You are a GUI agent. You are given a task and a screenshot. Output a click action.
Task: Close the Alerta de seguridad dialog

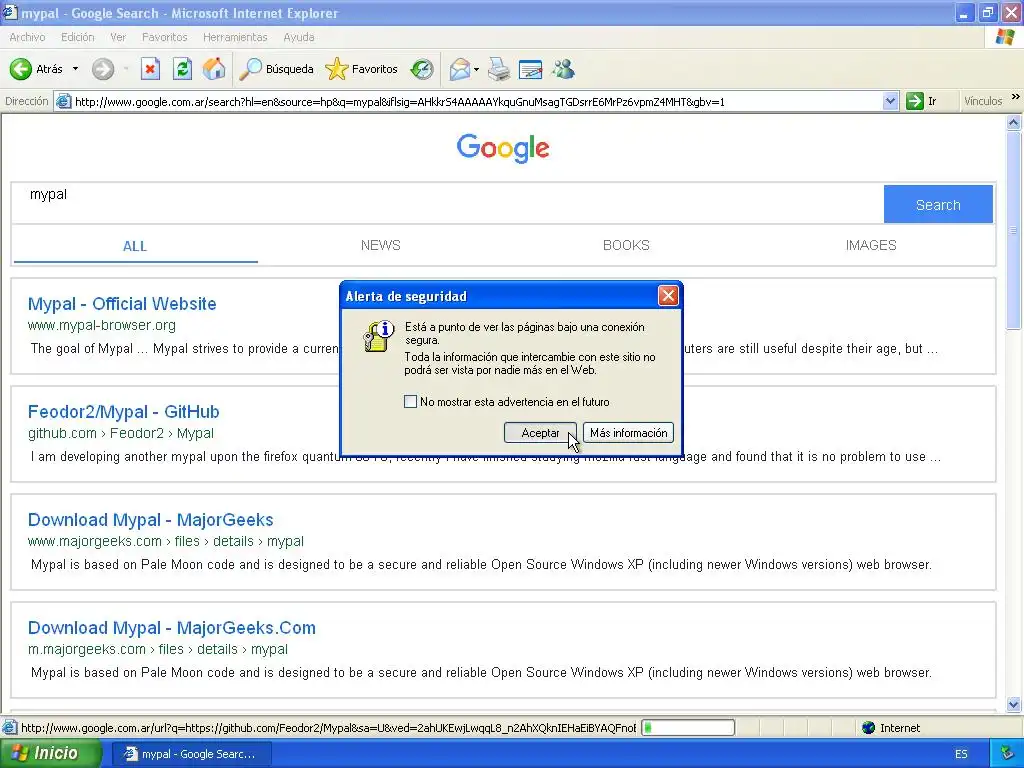point(668,296)
